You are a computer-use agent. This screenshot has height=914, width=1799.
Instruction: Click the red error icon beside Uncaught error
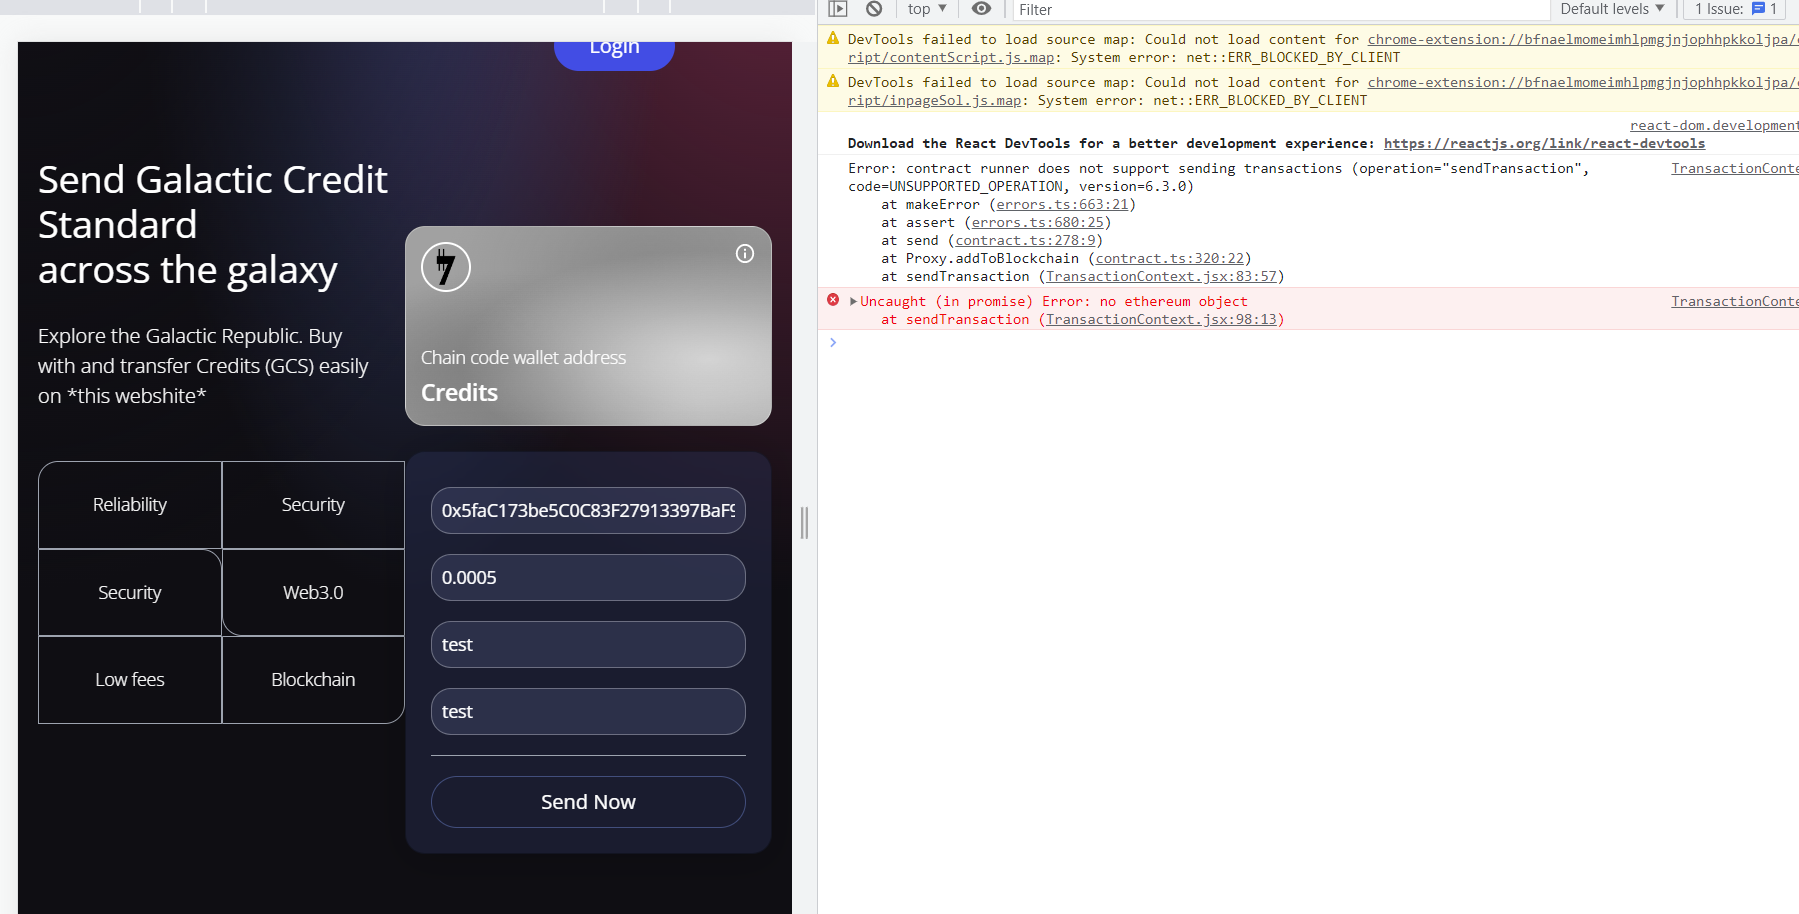(x=834, y=300)
